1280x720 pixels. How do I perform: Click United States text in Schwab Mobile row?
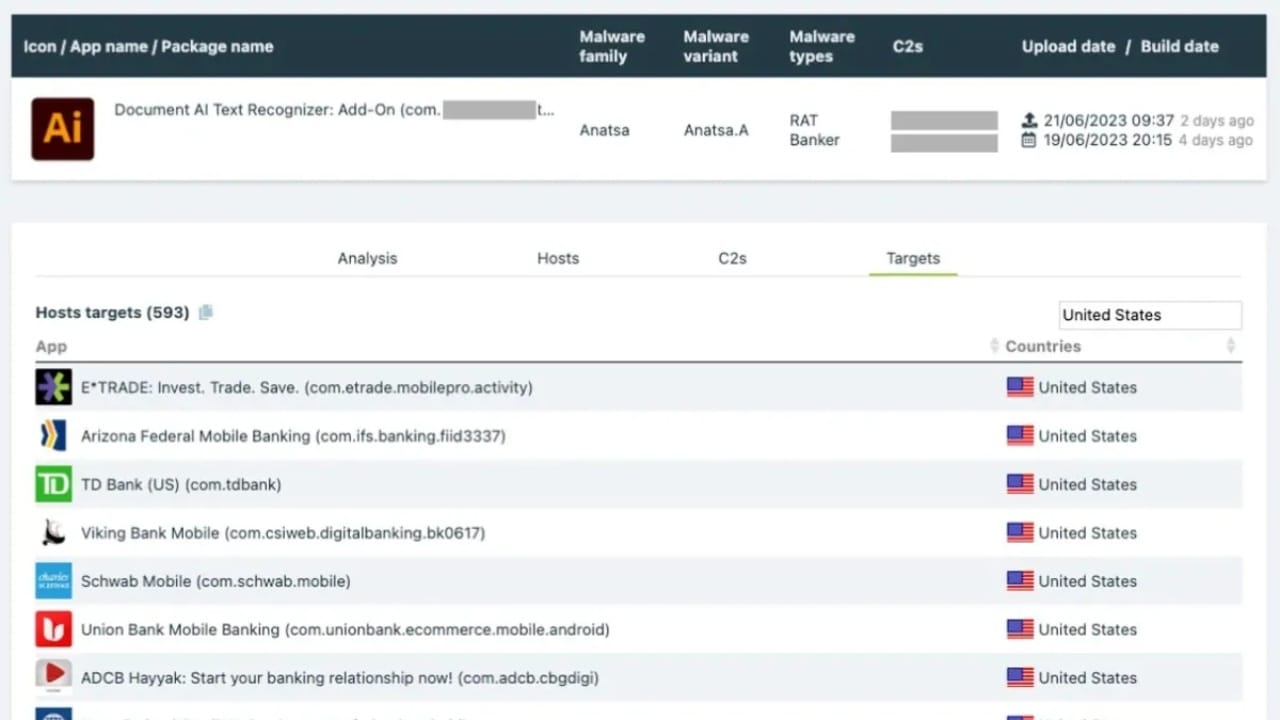[x=1088, y=581]
